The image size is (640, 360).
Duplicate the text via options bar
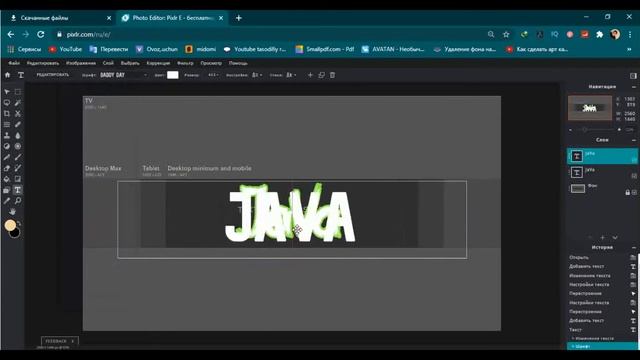click(x=321, y=75)
